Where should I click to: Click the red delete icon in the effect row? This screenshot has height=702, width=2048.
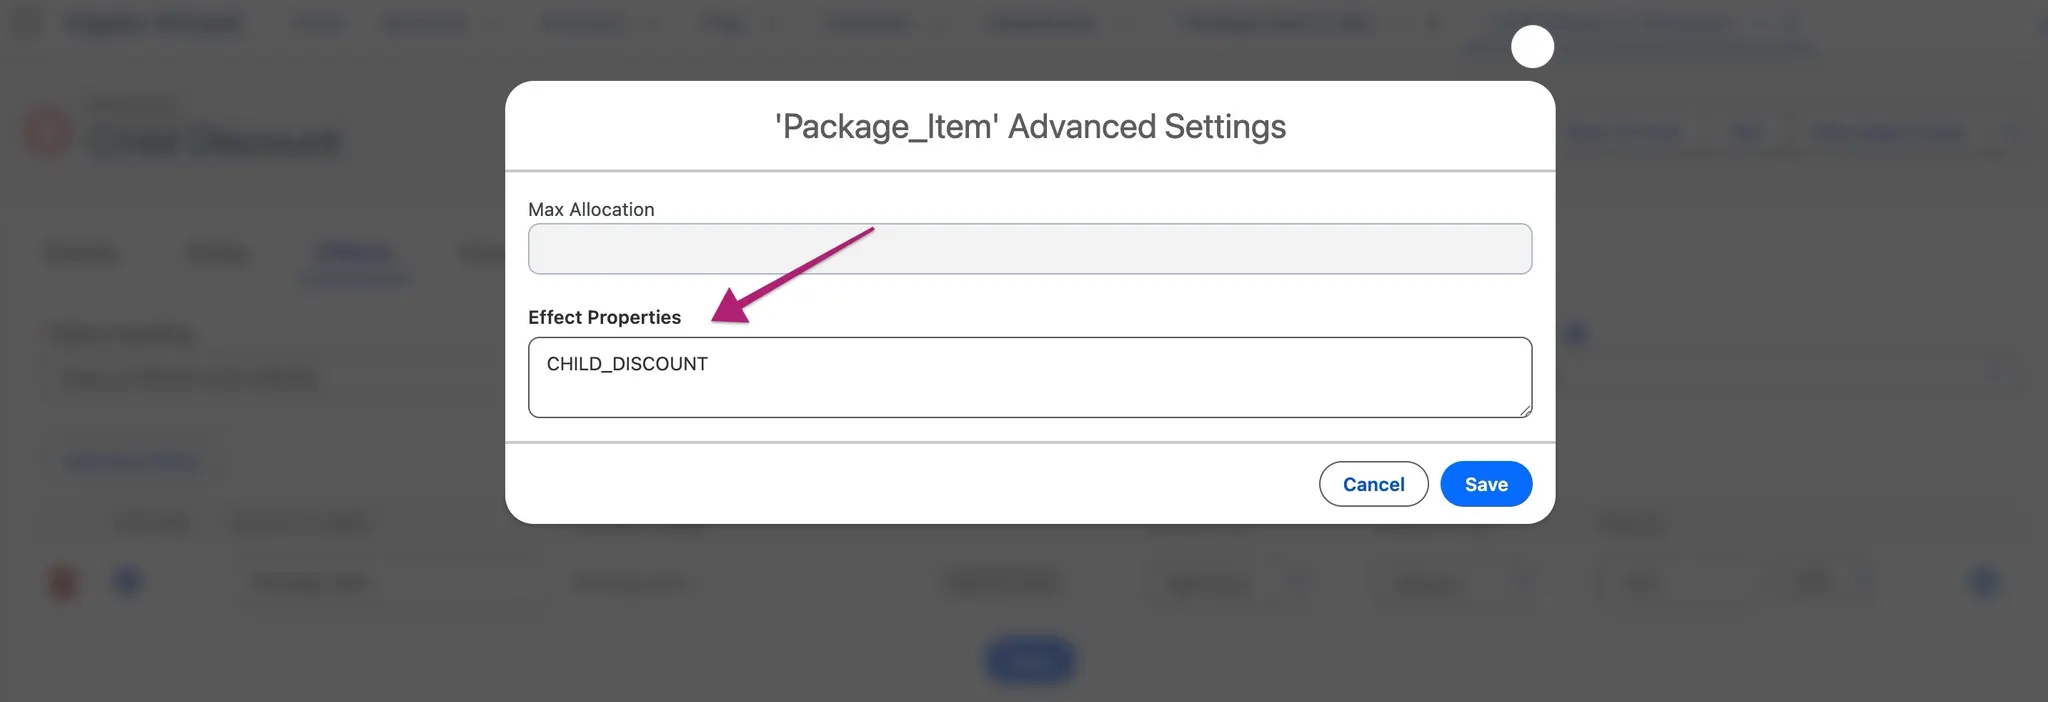tap(63, 582)
